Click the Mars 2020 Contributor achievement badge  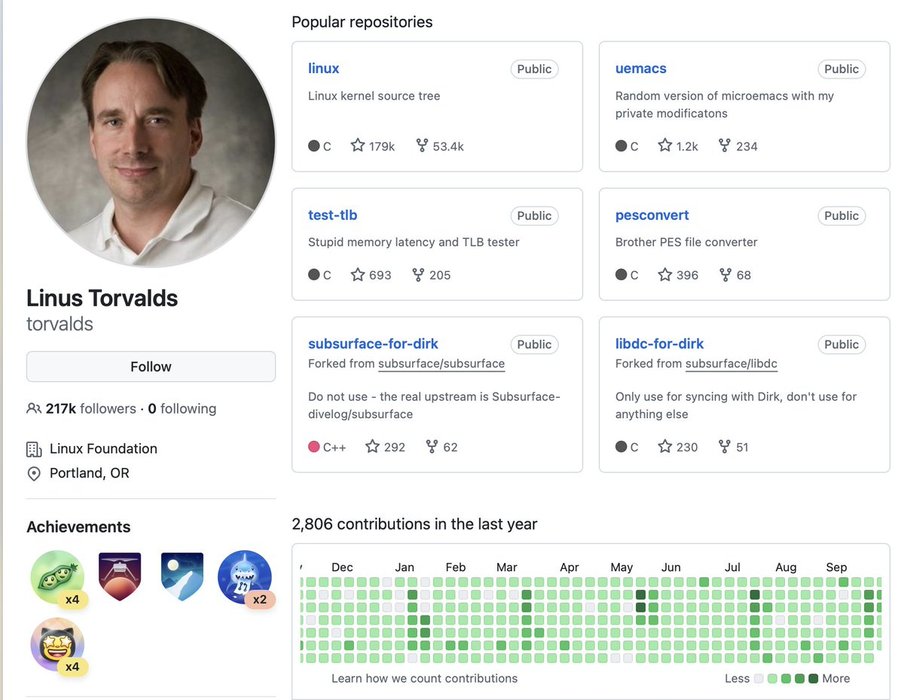click(120, 576)
